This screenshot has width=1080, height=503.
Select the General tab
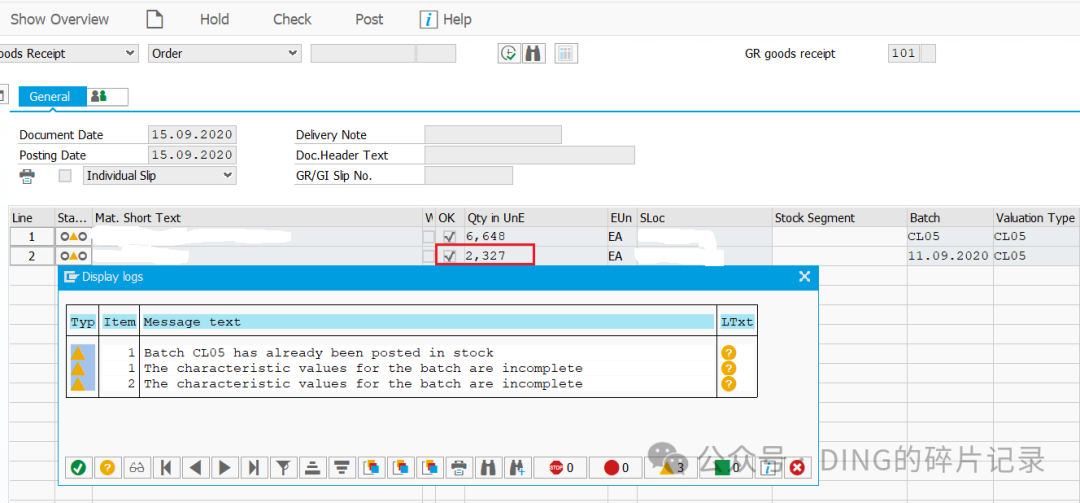click(x=50, y=96)
